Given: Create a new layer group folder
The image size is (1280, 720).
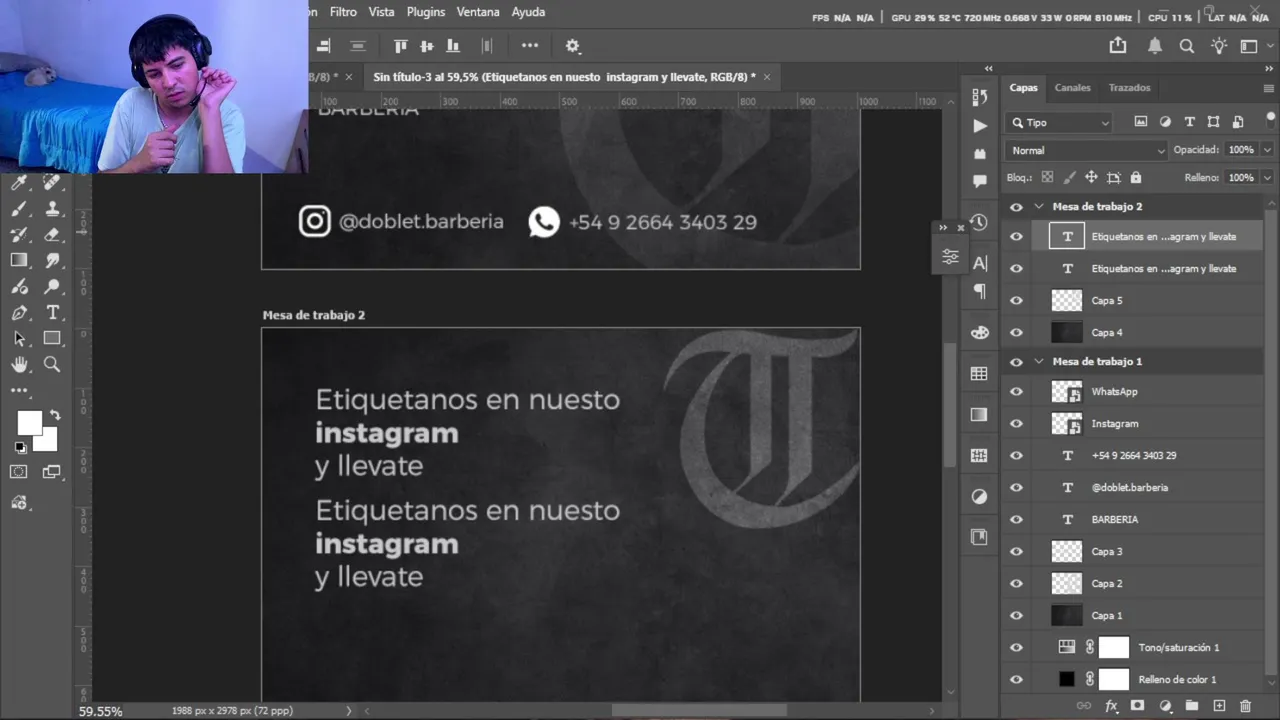Looking at the screenshot, I should tap(1192, 706).
